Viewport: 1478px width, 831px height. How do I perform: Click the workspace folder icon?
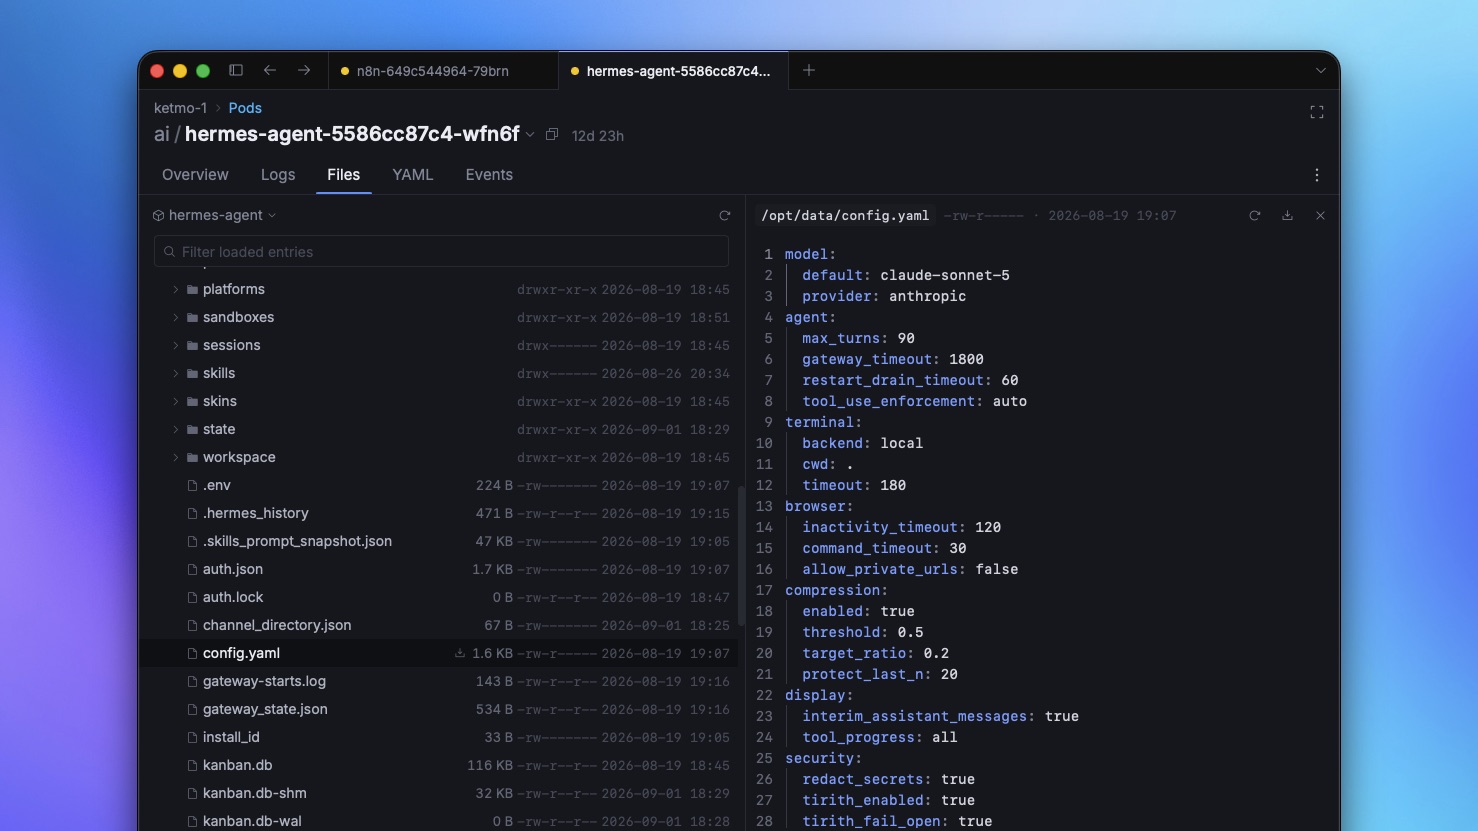click(x=192, y=457)
